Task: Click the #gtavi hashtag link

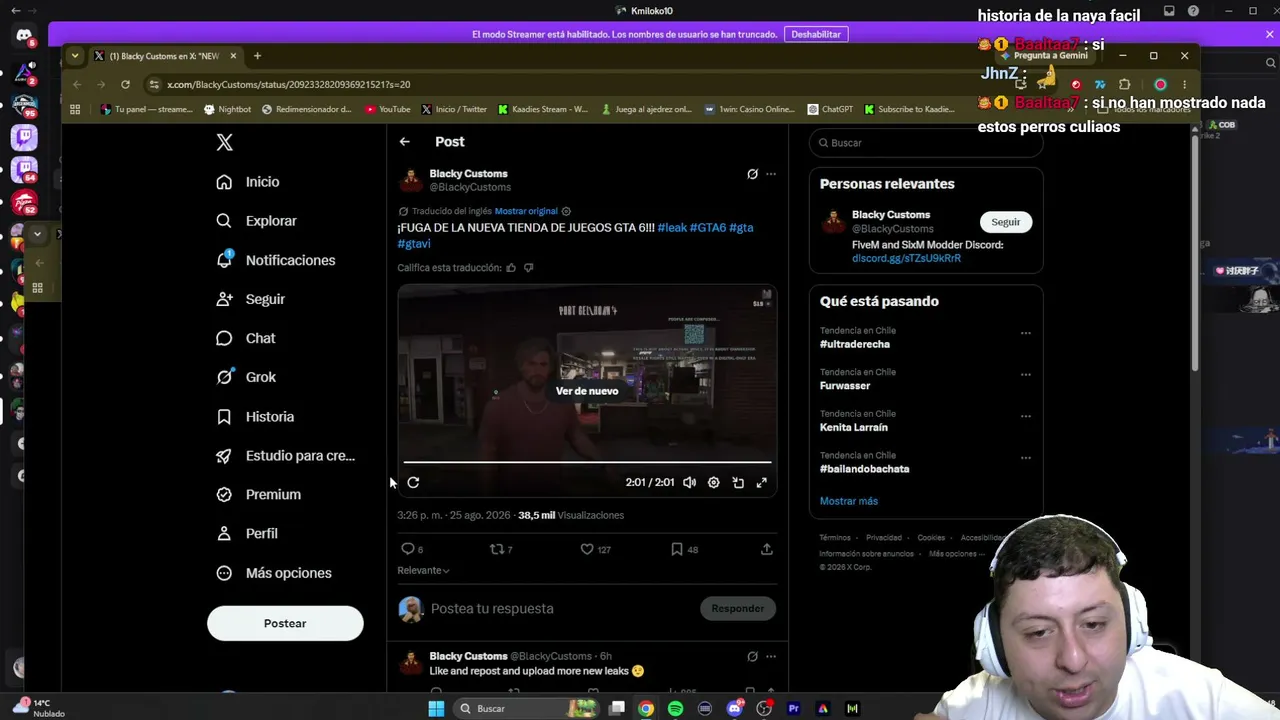Action: [x=414, y=243]
